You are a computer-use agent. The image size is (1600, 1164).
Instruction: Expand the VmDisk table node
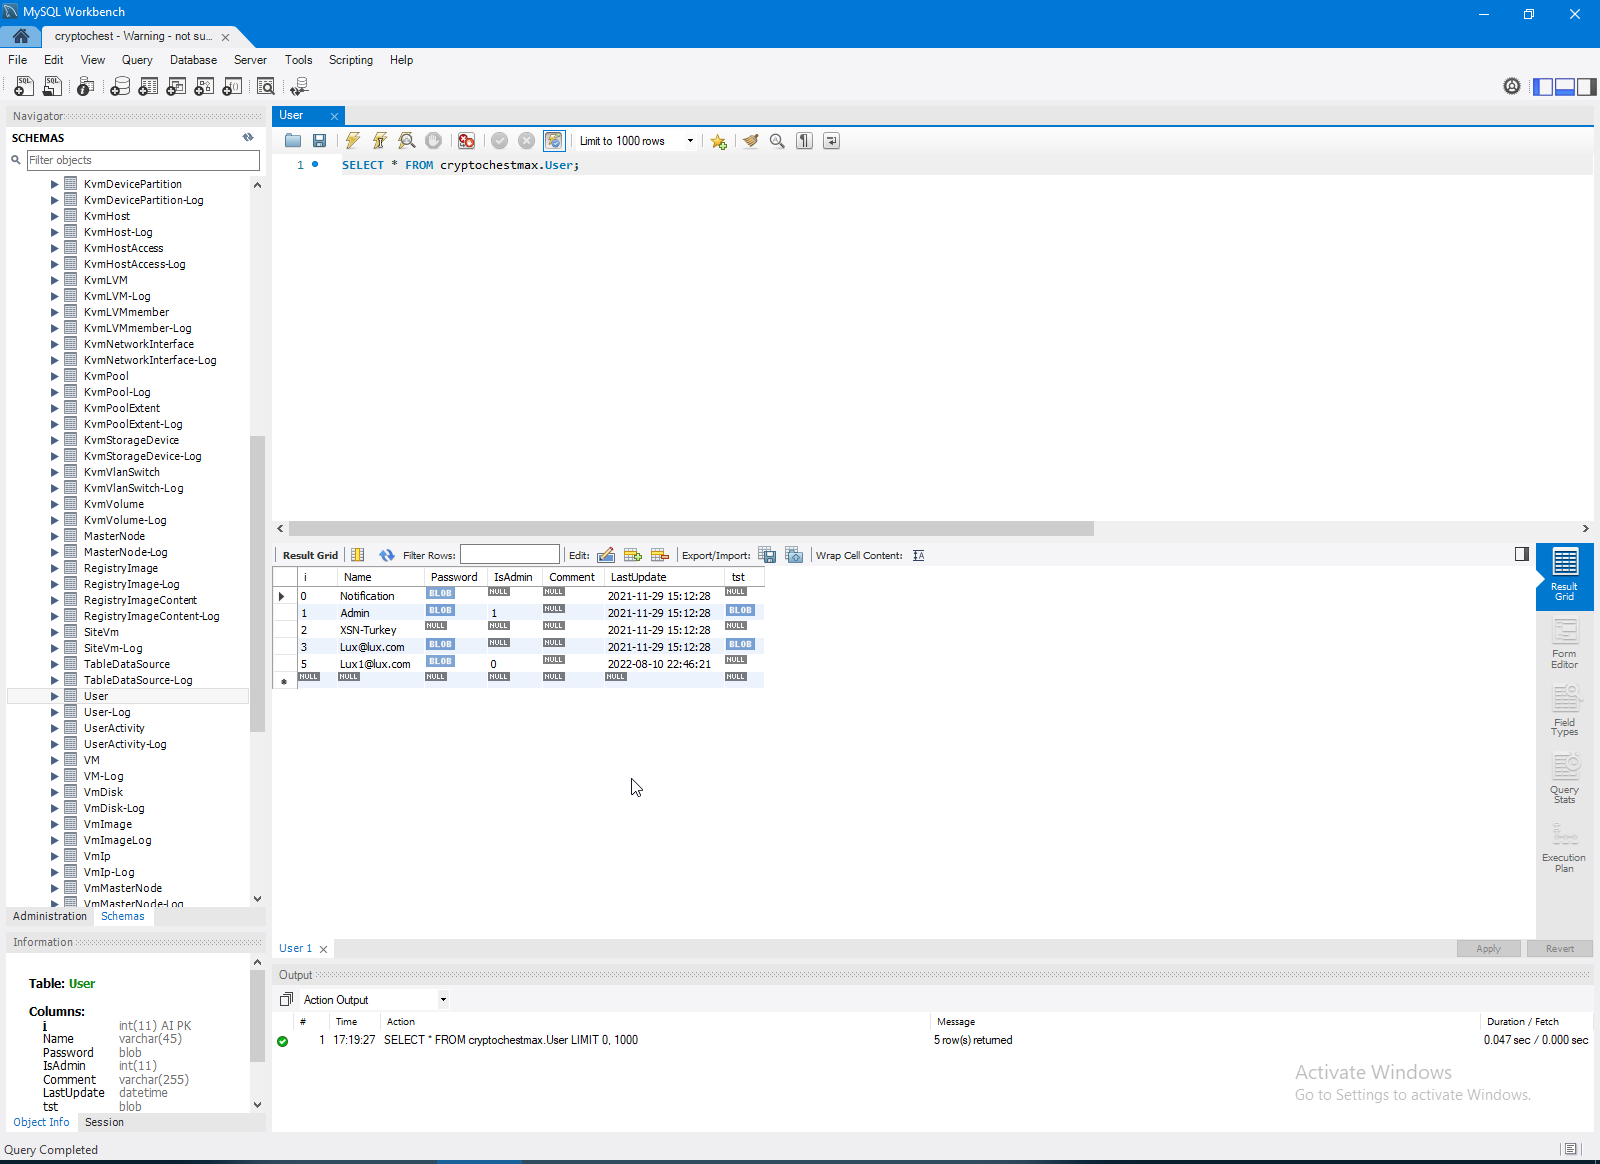click(x=55, y=792)
